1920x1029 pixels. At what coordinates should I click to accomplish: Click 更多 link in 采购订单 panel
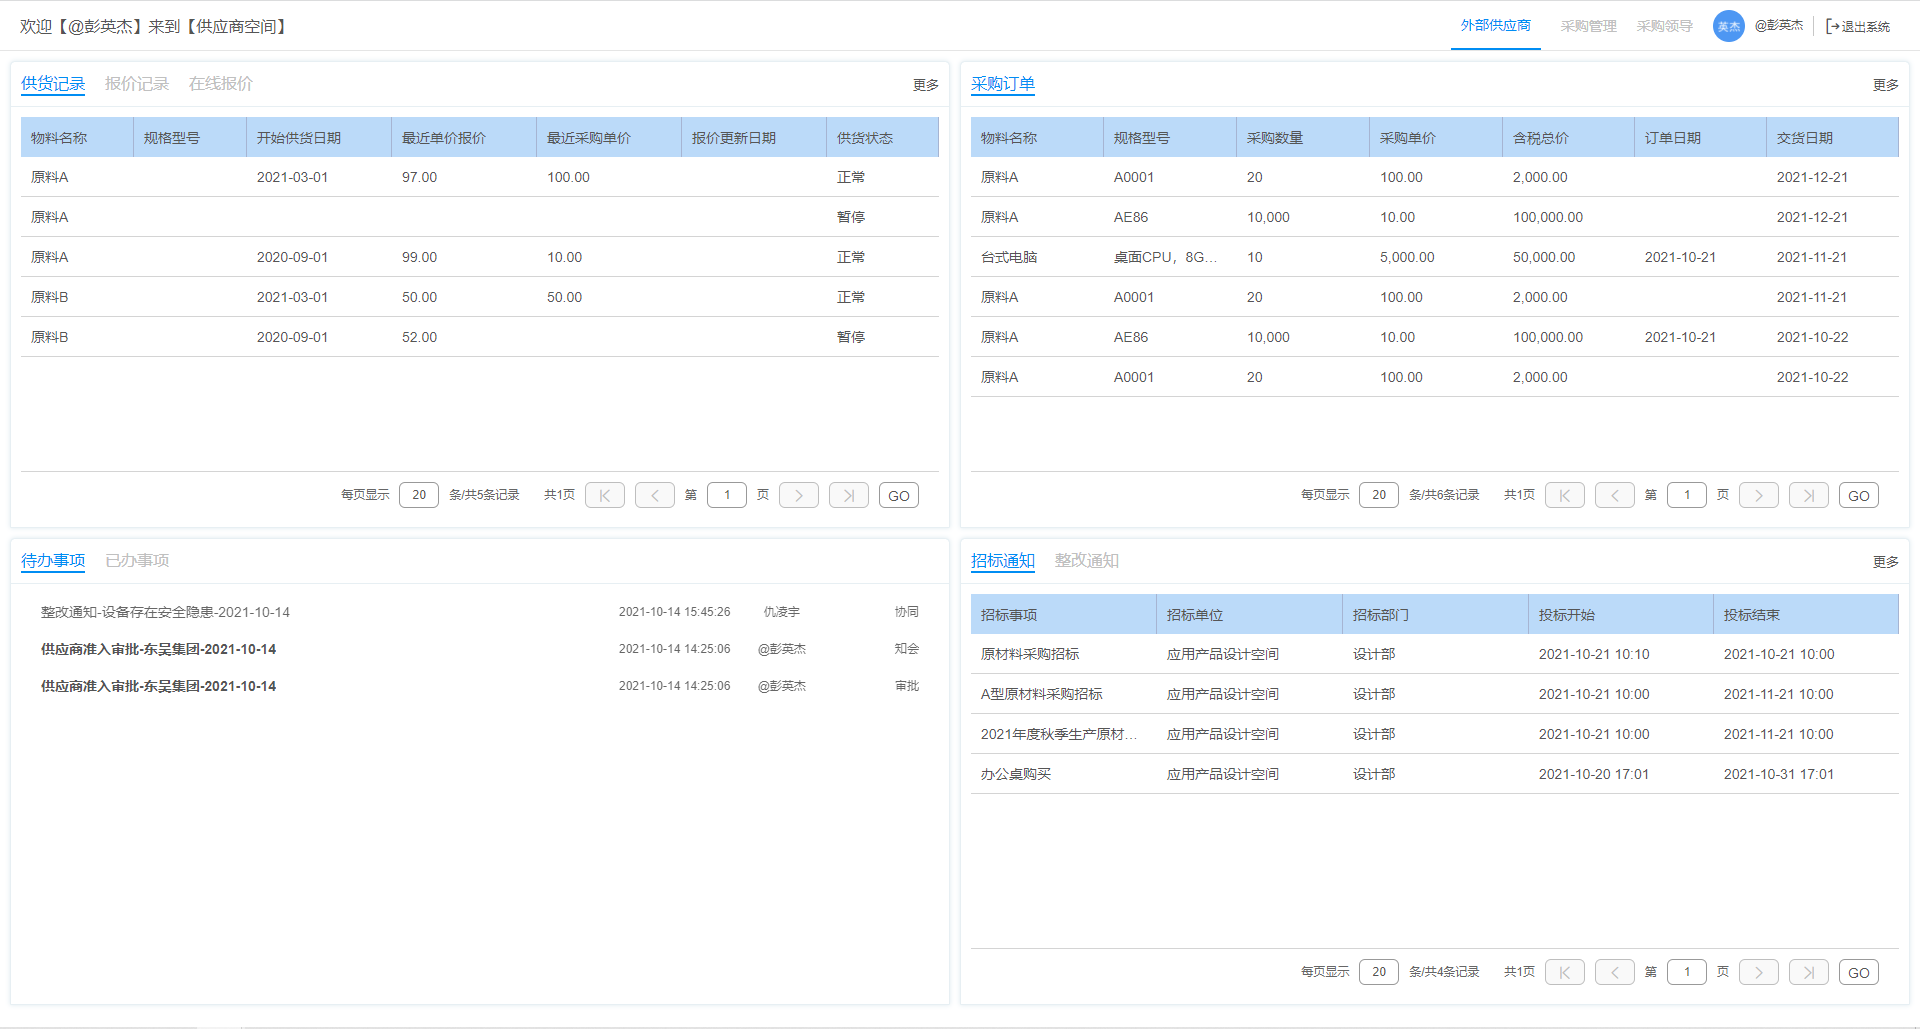click(x=1885, y=85)
